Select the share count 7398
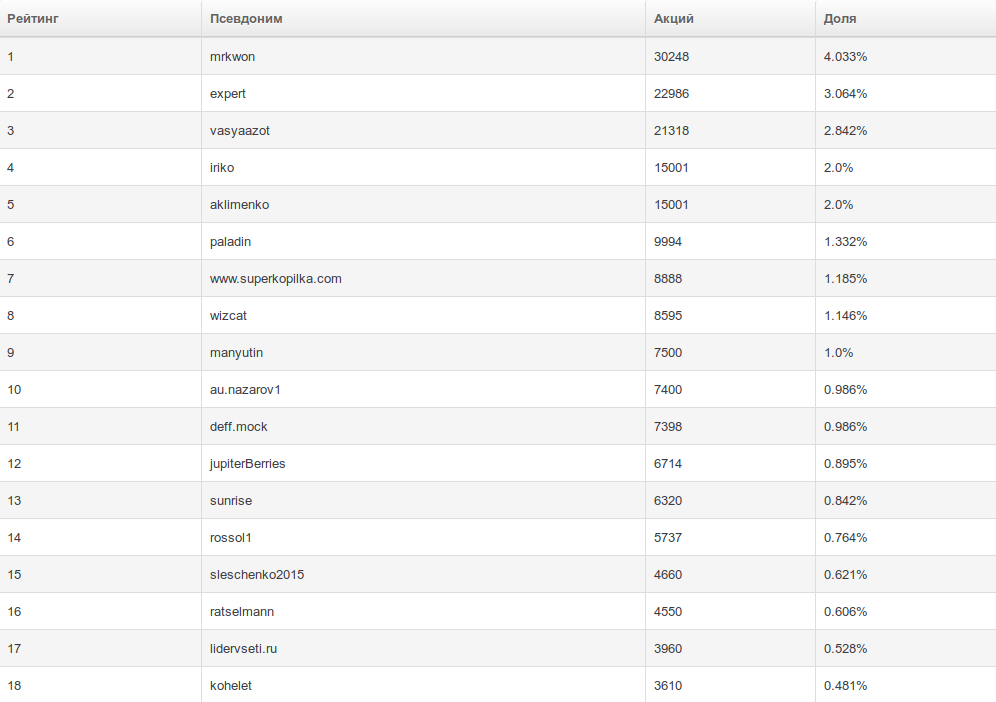The height and width of the screenshot is (702, 996). pos(668,427)
